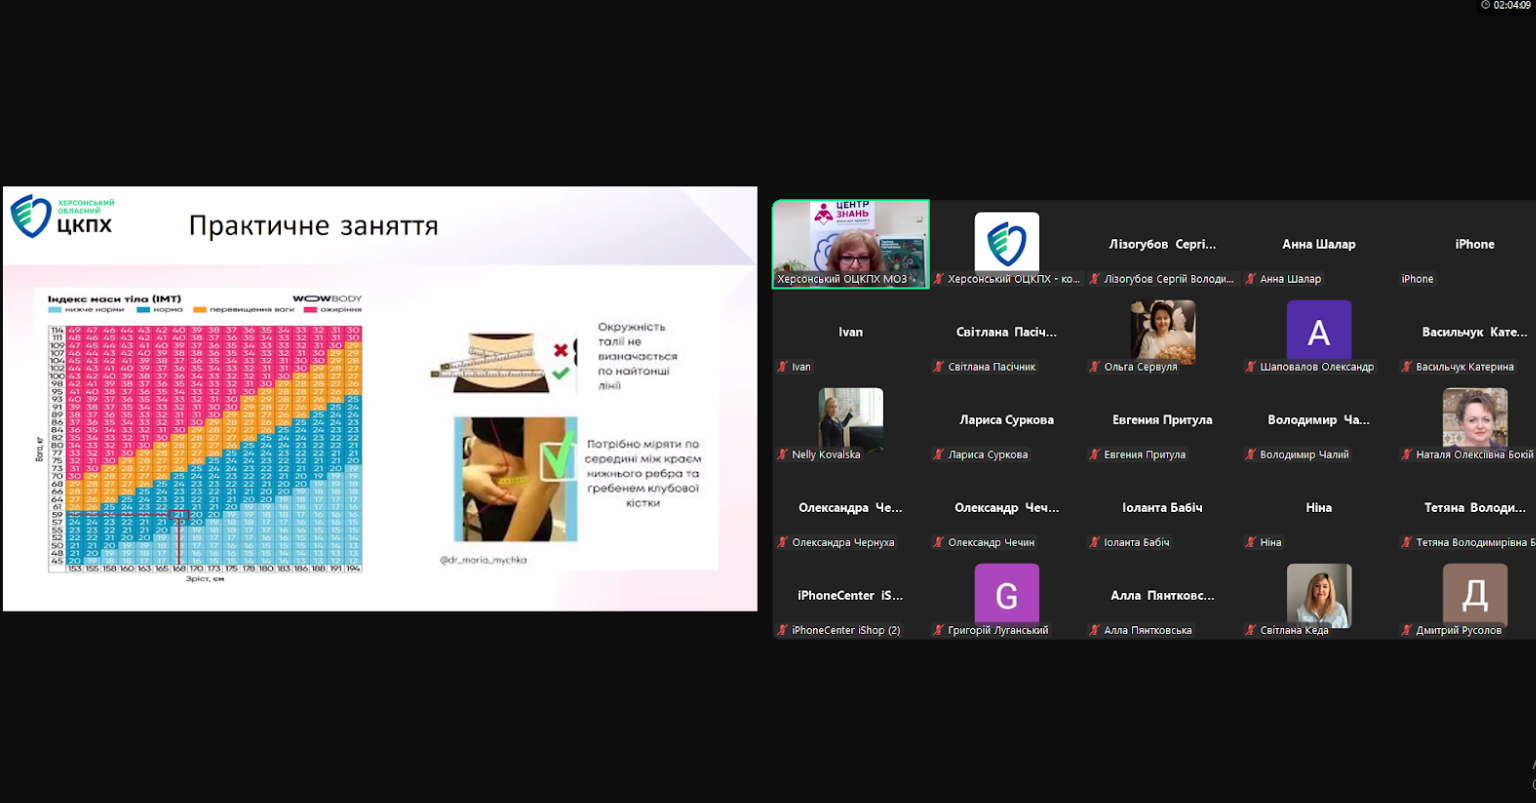Click the 'G' avatar of Григорій Луганський
Screen dimensions: 1536x803
(1006, 595)
